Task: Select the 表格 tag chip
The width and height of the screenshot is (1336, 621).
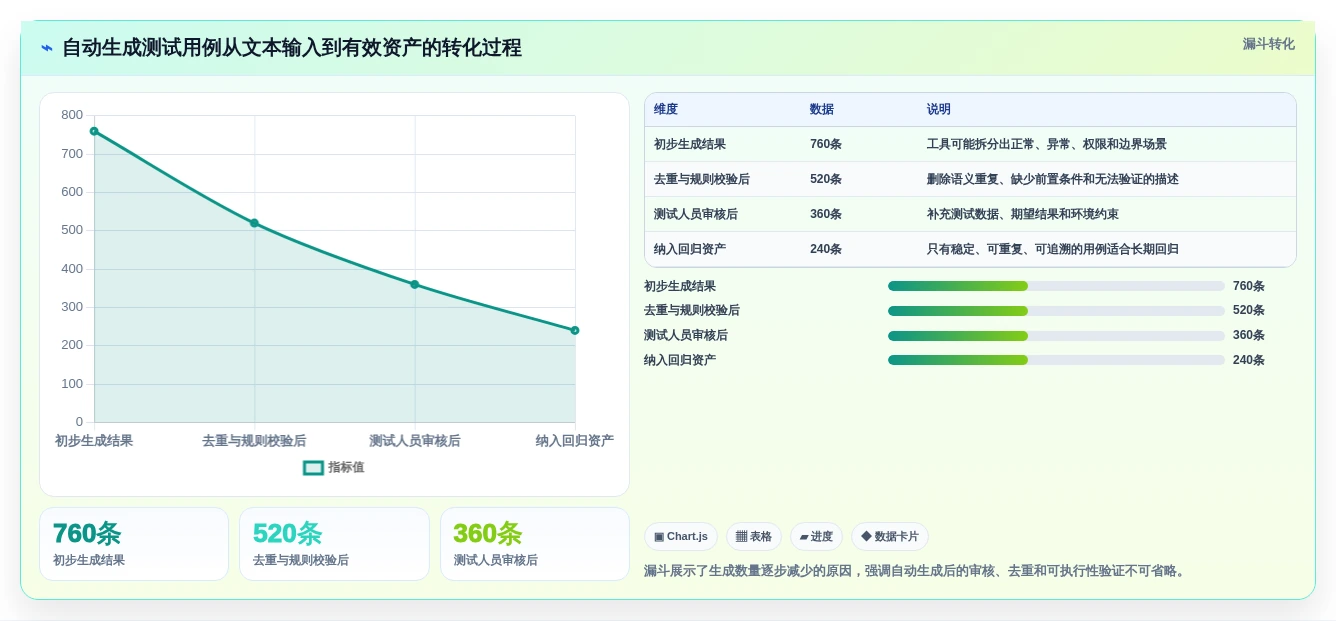Action: pos(754,536)
